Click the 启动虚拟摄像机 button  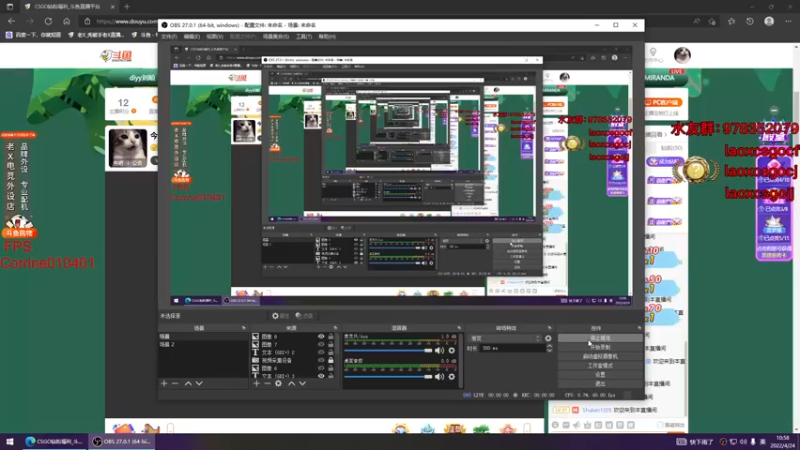click(600, 357)
